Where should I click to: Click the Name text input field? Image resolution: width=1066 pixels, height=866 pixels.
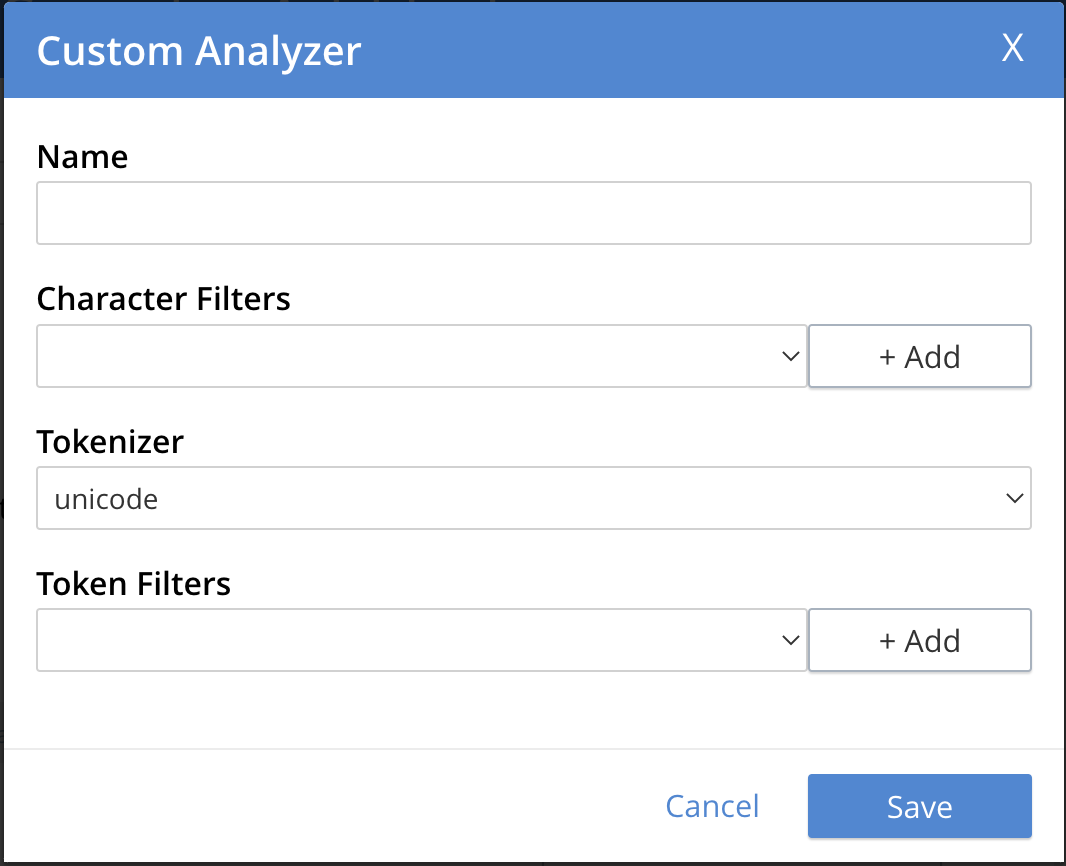(x=533, y=213)
